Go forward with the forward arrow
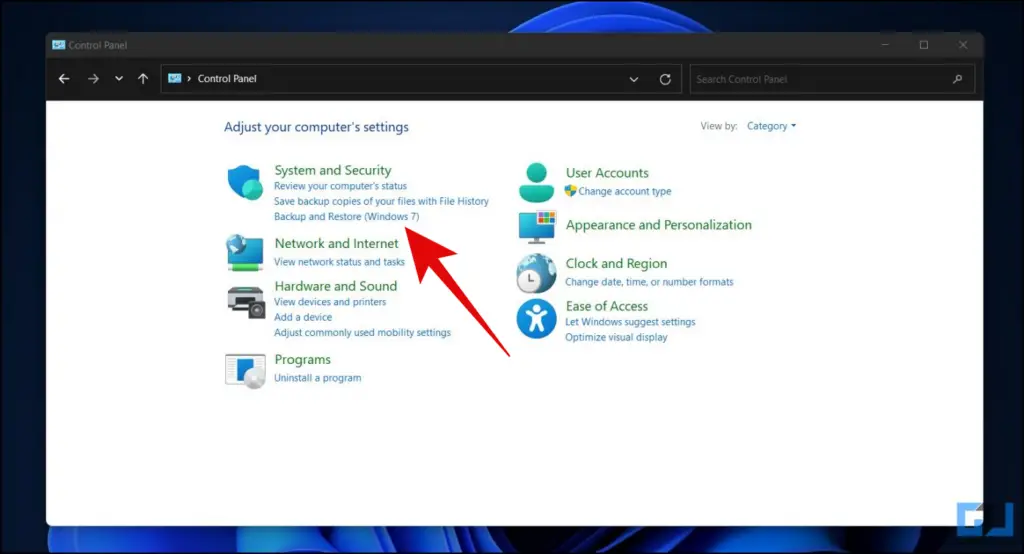 coord(93,79)
